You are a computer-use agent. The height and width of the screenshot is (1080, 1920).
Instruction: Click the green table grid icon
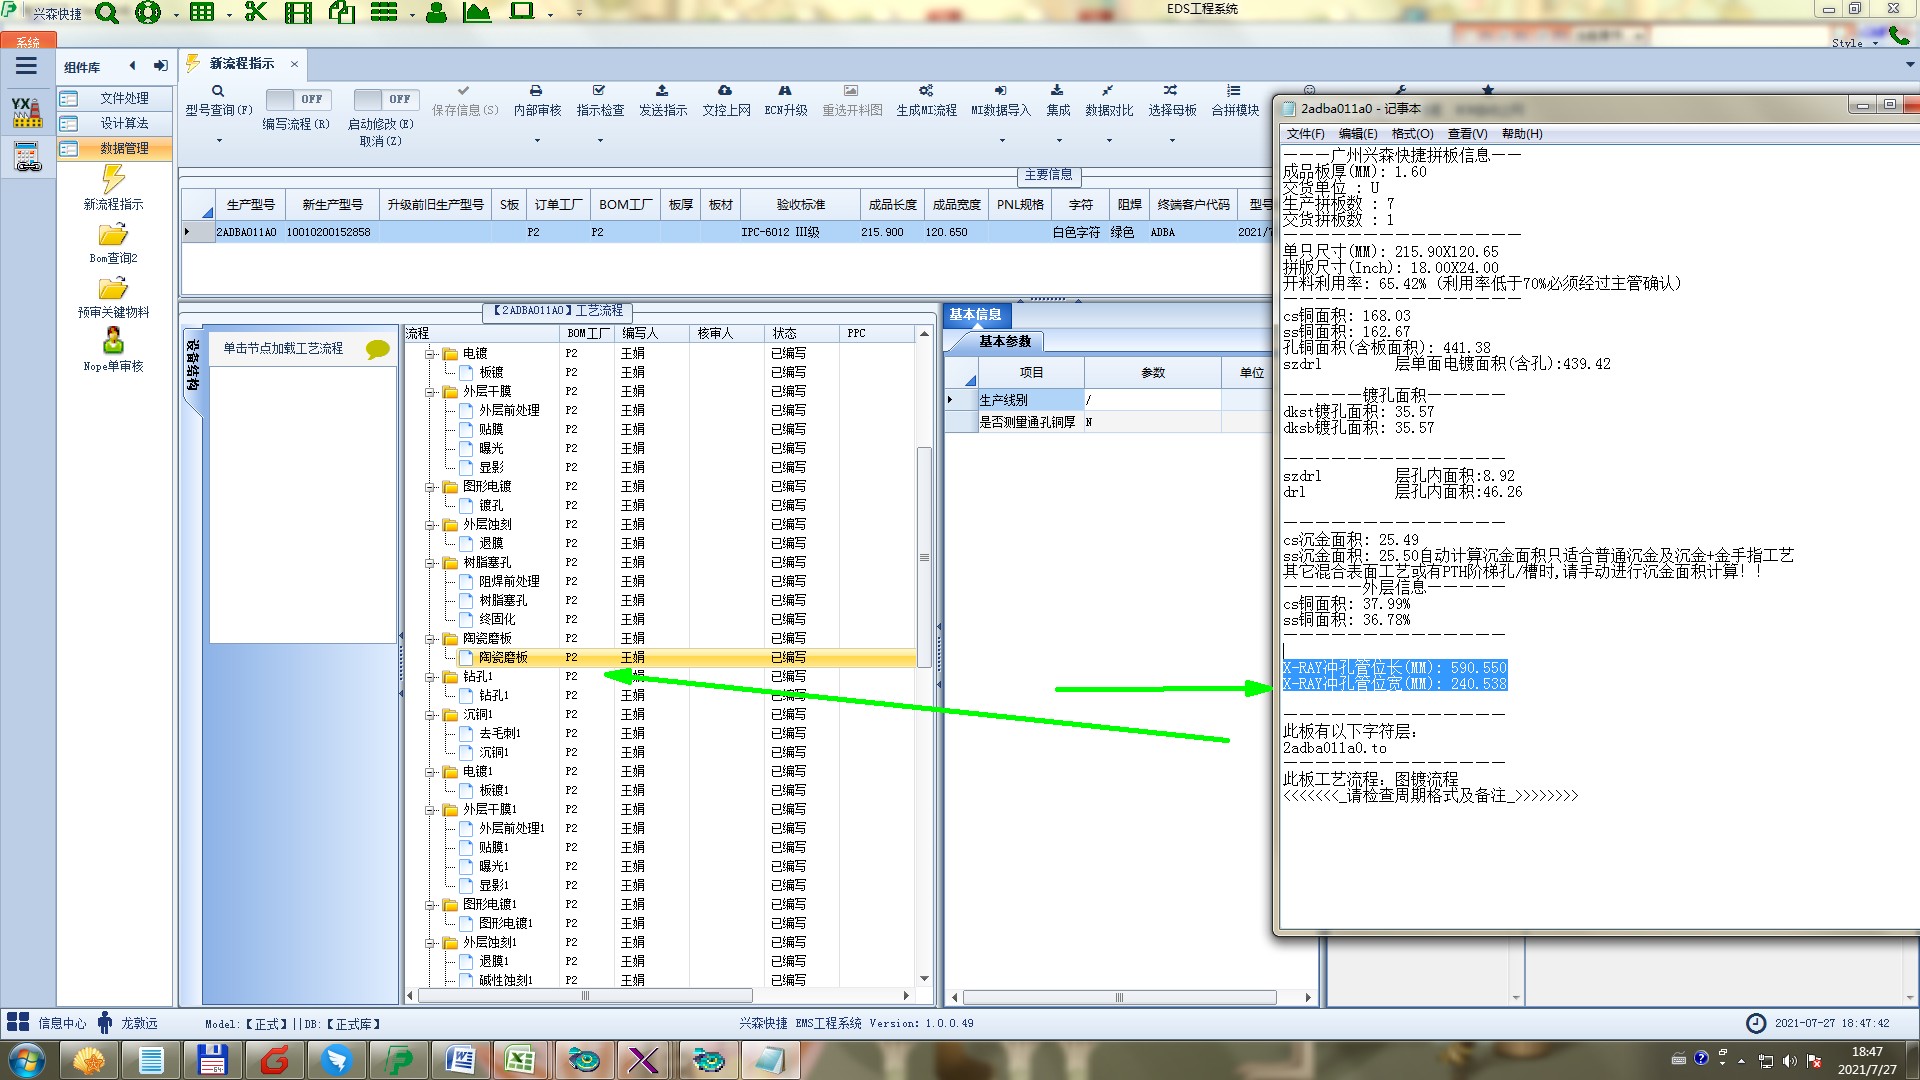pyautogui.click(x=202, y=13)
